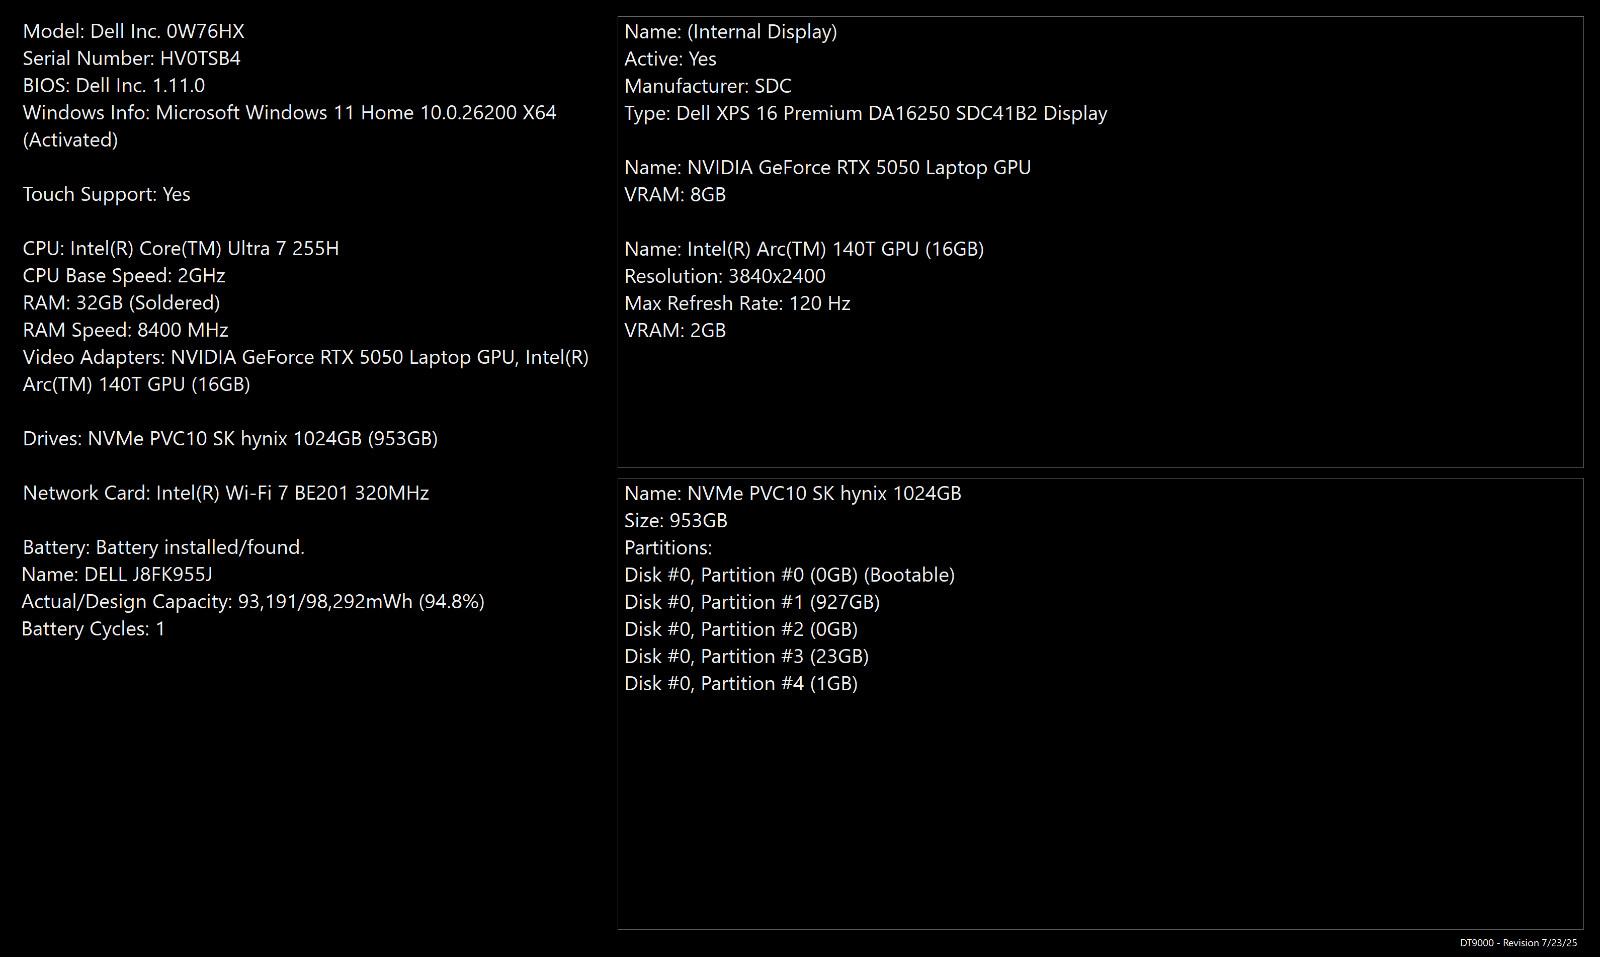Click the DT9000 Revision 7/23/25 footer text
The image size is (1600, 957).
1519,943
